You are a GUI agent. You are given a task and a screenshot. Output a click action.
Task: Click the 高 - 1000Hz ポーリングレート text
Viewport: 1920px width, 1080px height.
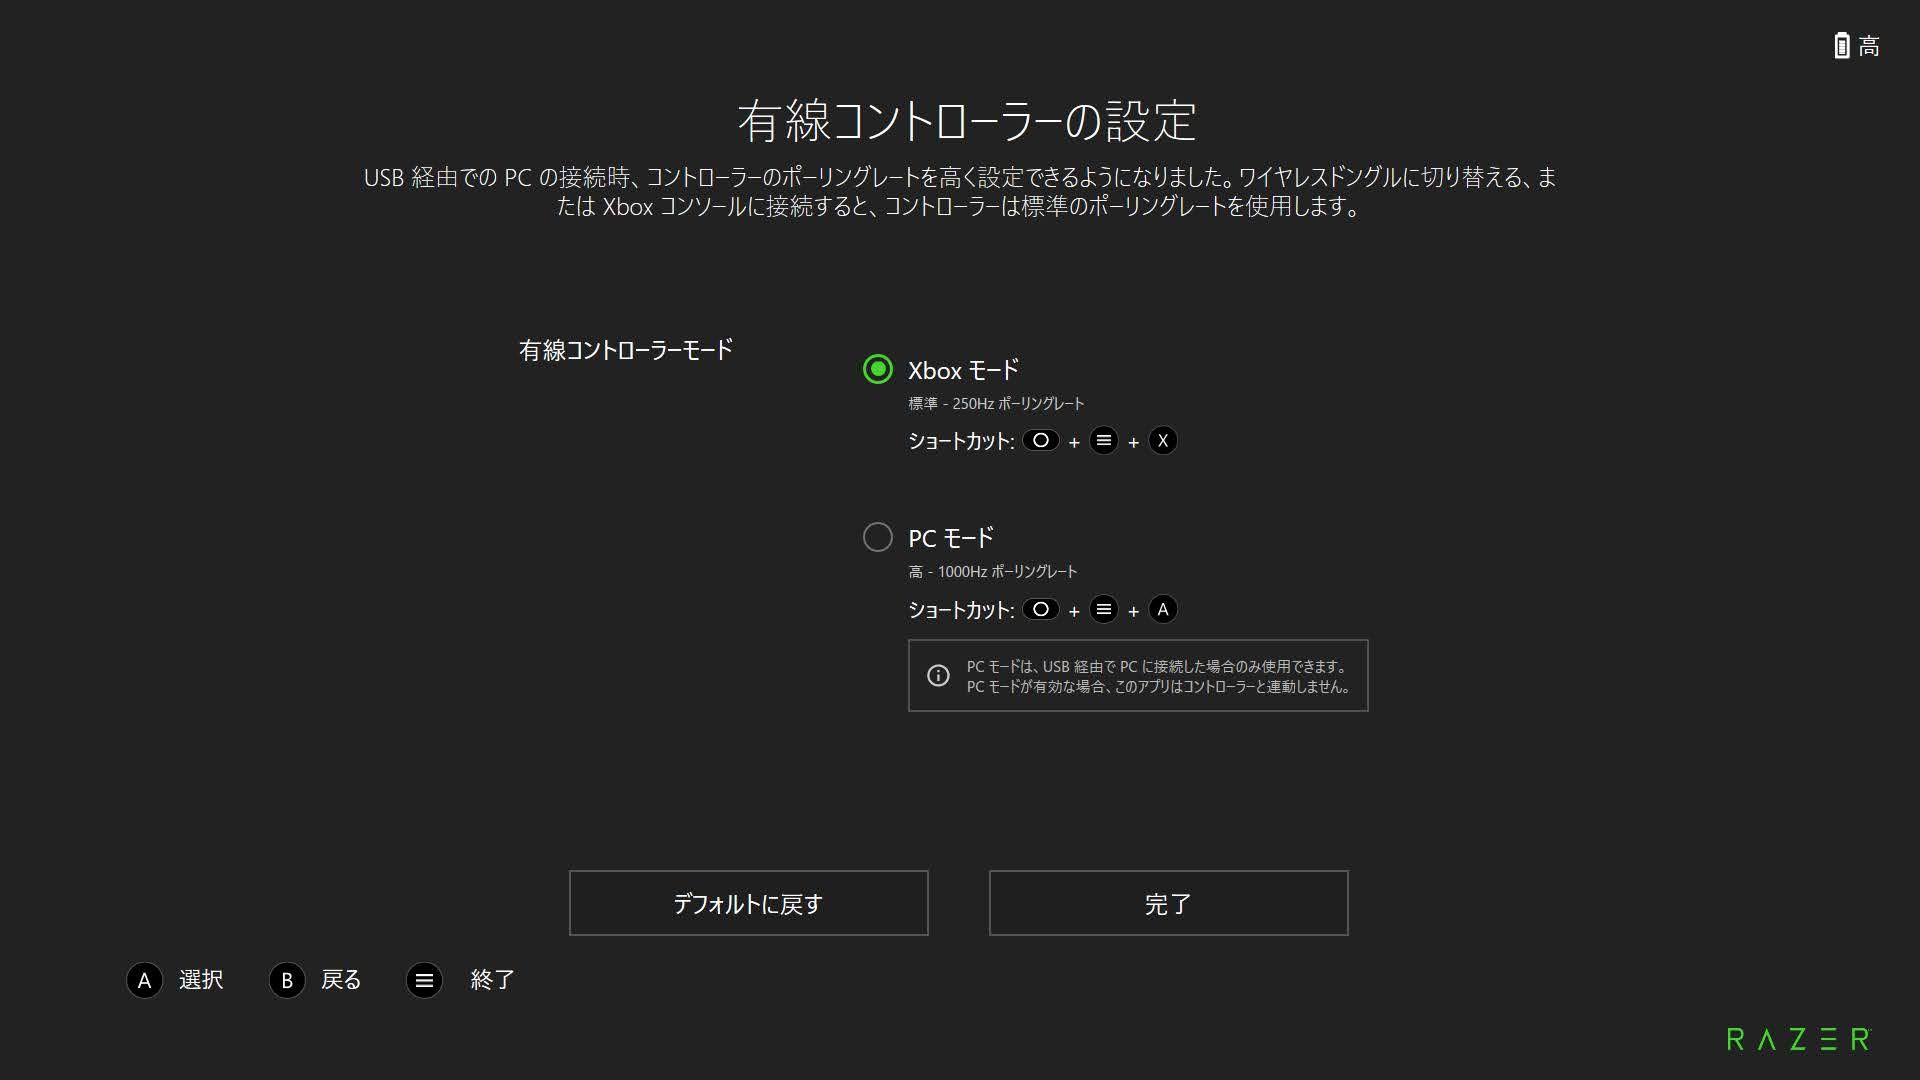tap(992, 571)
